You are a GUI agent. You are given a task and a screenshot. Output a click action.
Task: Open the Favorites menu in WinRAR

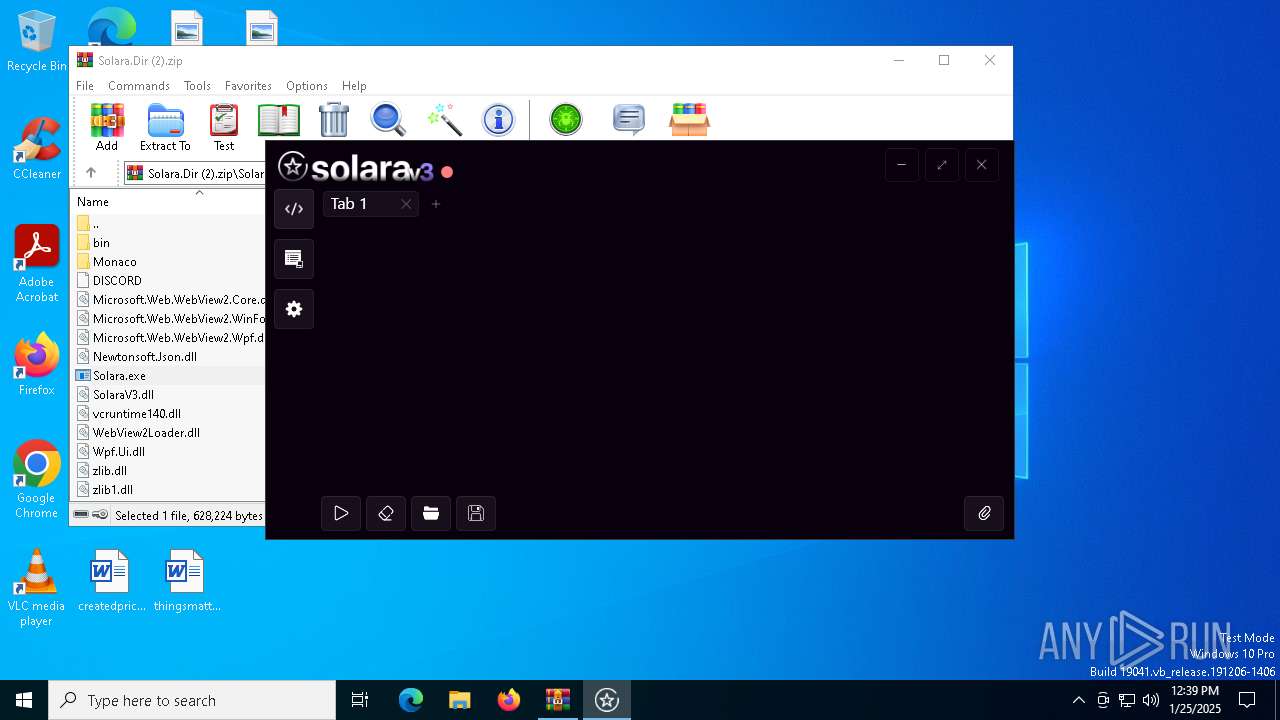click(x=248, y=86)
